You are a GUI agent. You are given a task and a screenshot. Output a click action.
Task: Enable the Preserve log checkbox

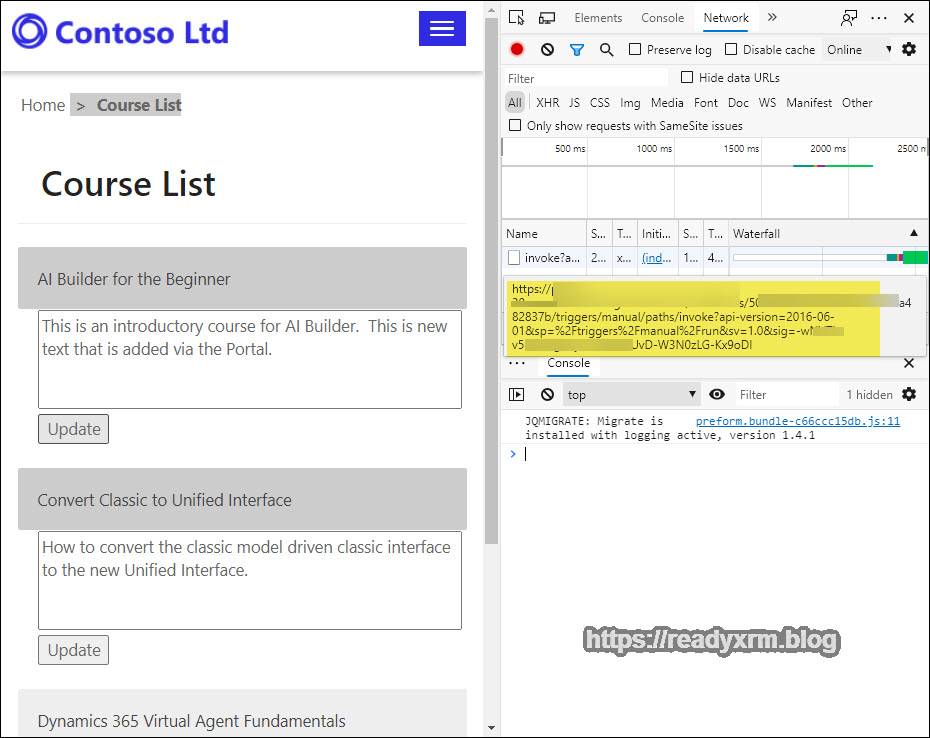[635, 50]
